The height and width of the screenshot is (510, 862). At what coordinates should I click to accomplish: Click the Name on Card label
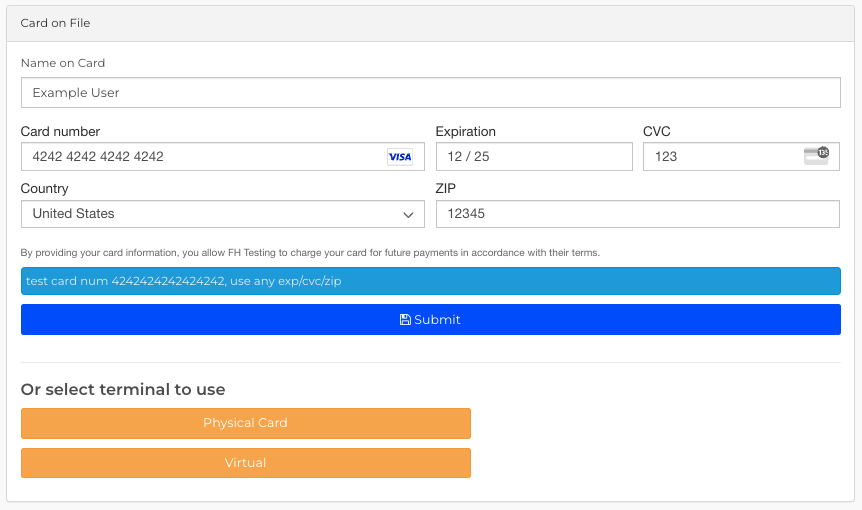[63, 63]
